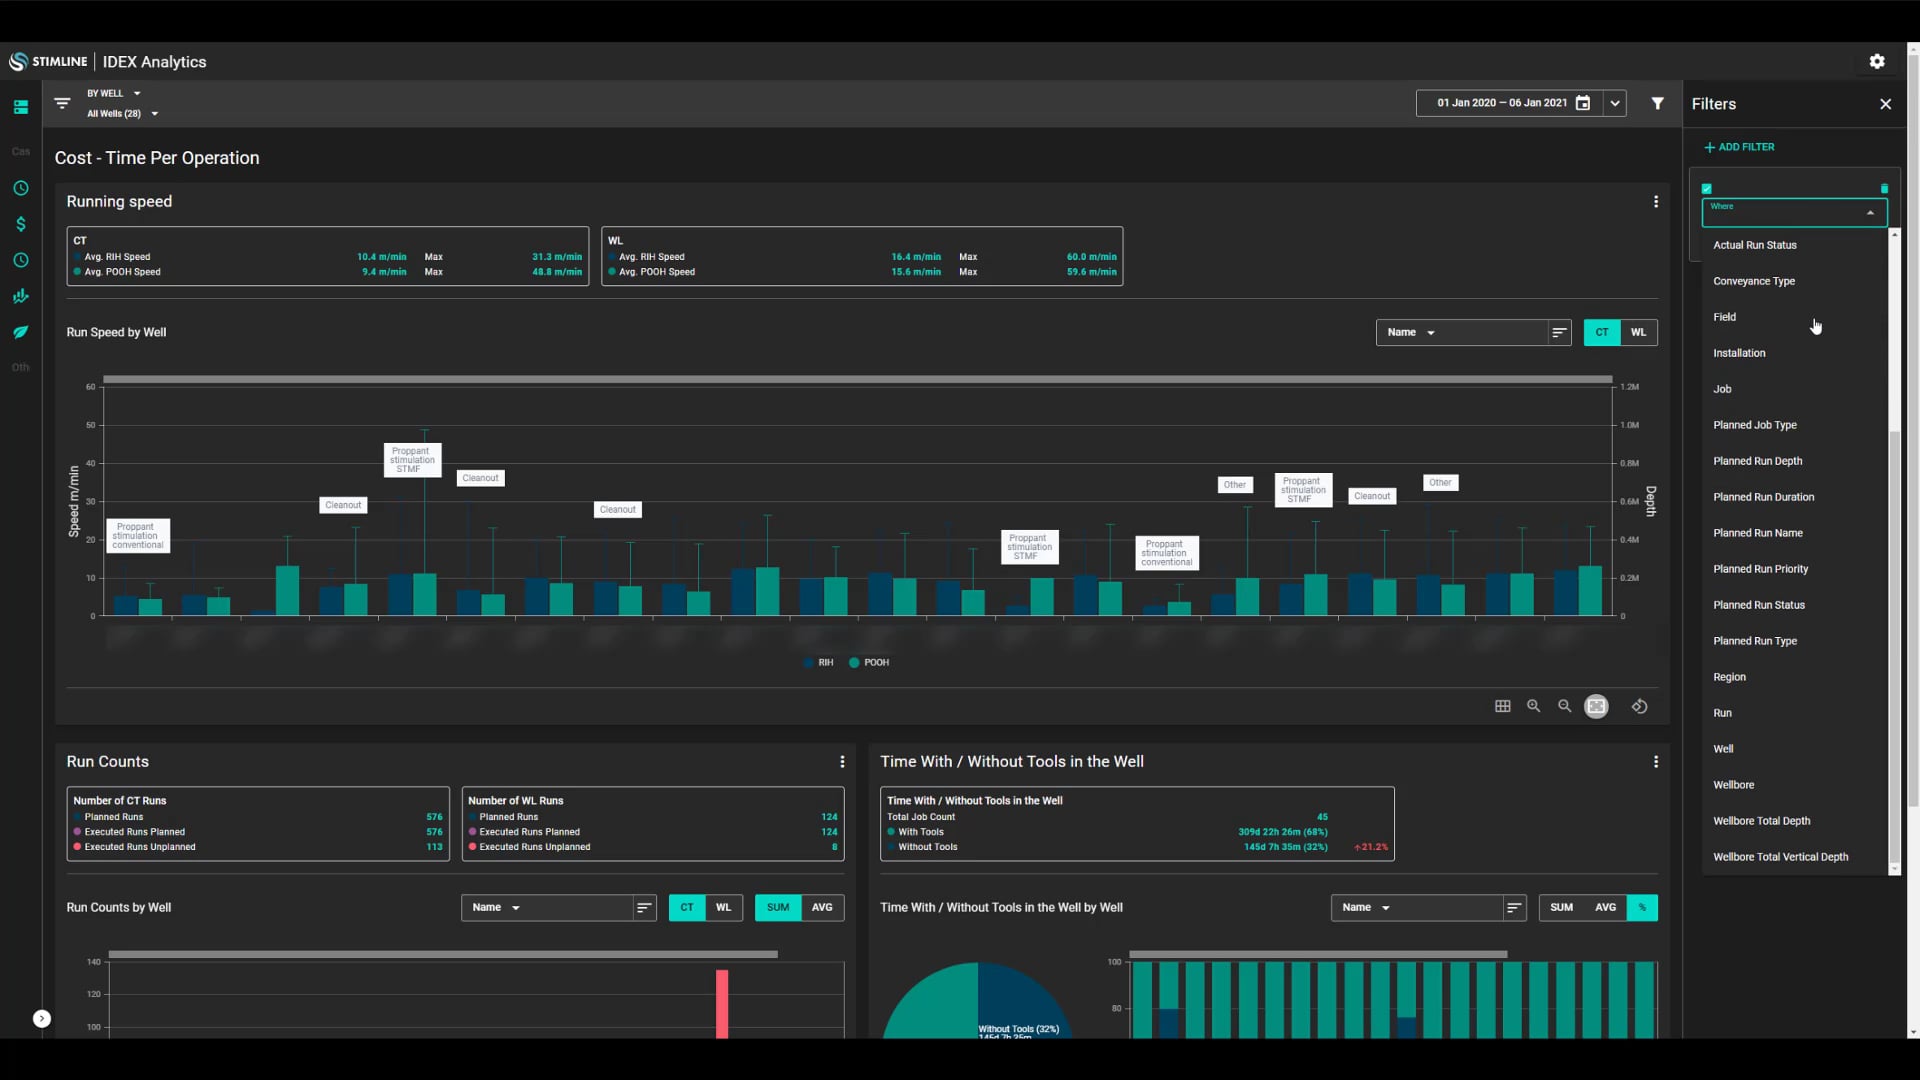Choose Planned Job Type filter option
1920x1080 pixels.
1756,424
